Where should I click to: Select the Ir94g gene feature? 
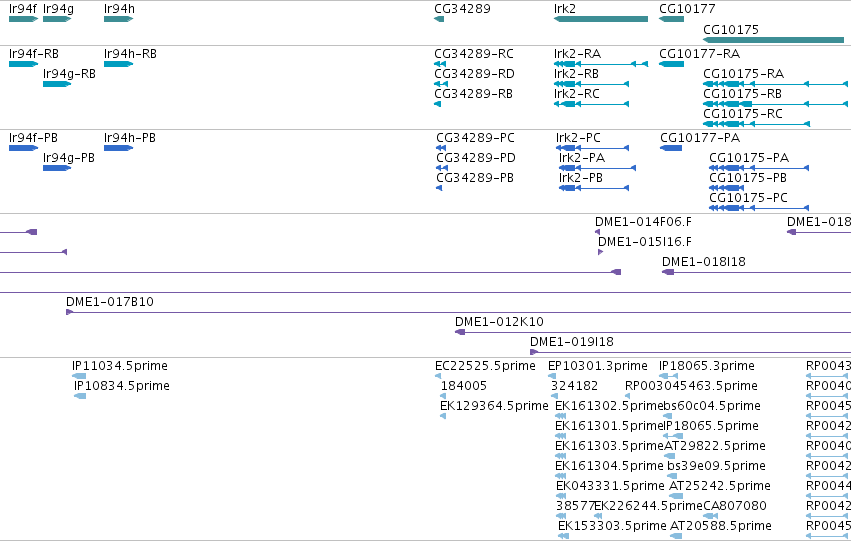57,19
